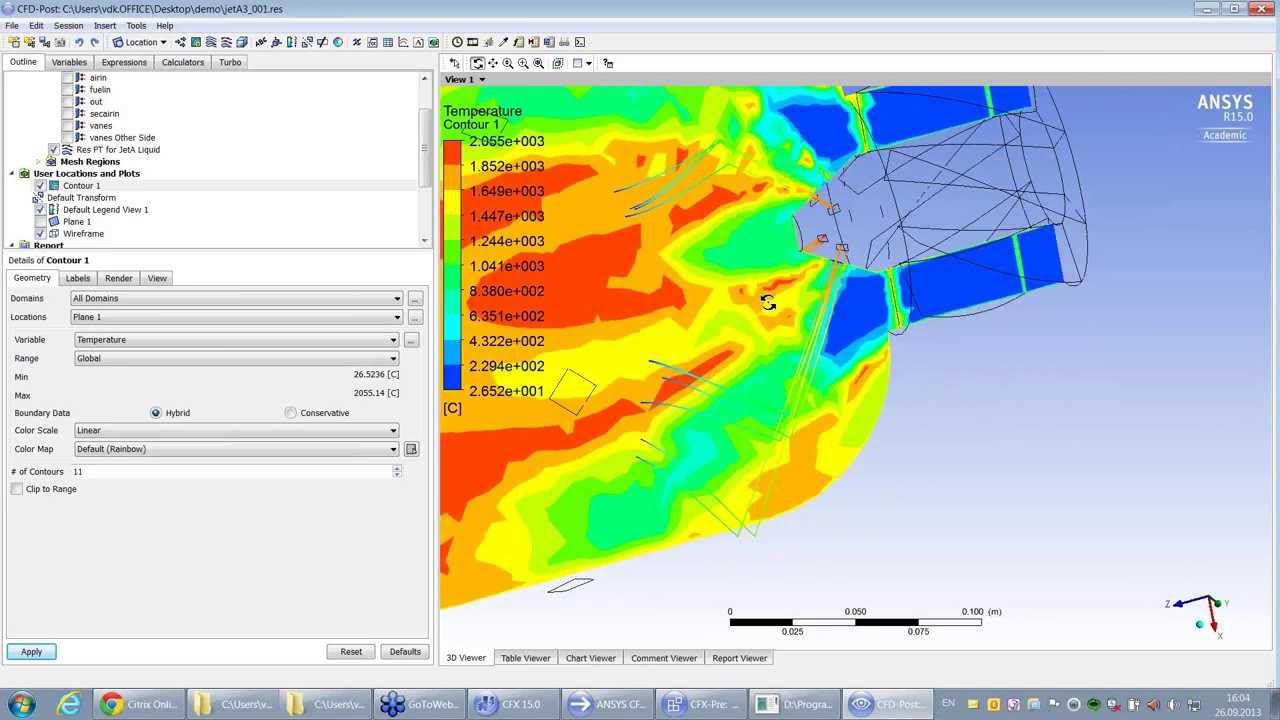The width and height of the screenshot is (1280, 720).
Task: Open the Variable editor ellipsis button
Action: tap(411, 340)
